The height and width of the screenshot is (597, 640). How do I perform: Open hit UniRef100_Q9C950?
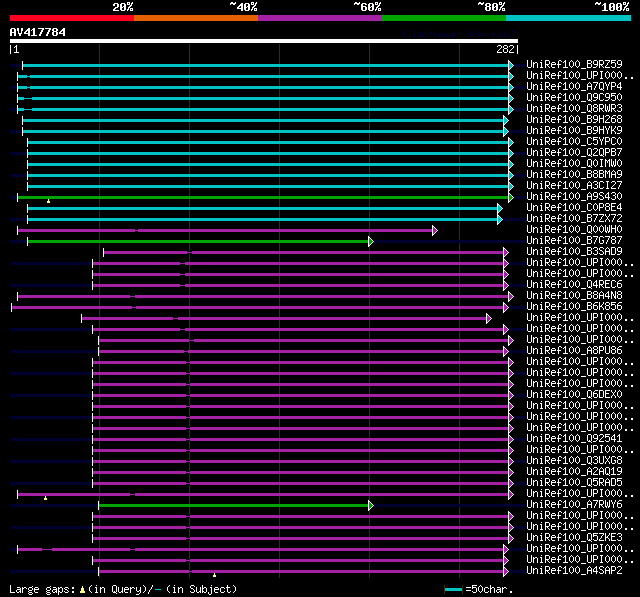pyautogui.click(x=574, y=98)
